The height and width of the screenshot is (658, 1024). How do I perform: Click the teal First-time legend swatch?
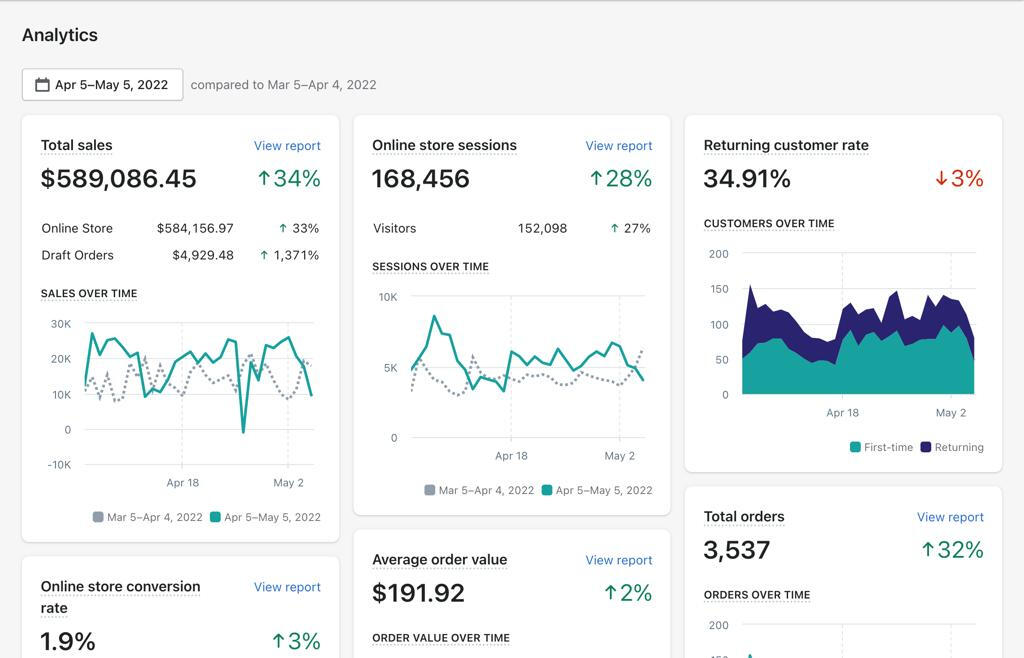pyautogui.click(x=856, y=447)
